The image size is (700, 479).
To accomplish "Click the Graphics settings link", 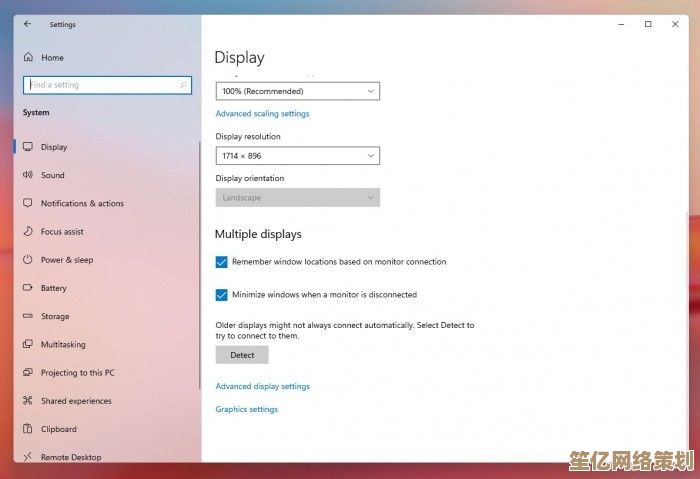I will pyautogui.click(x=246, y=409).
